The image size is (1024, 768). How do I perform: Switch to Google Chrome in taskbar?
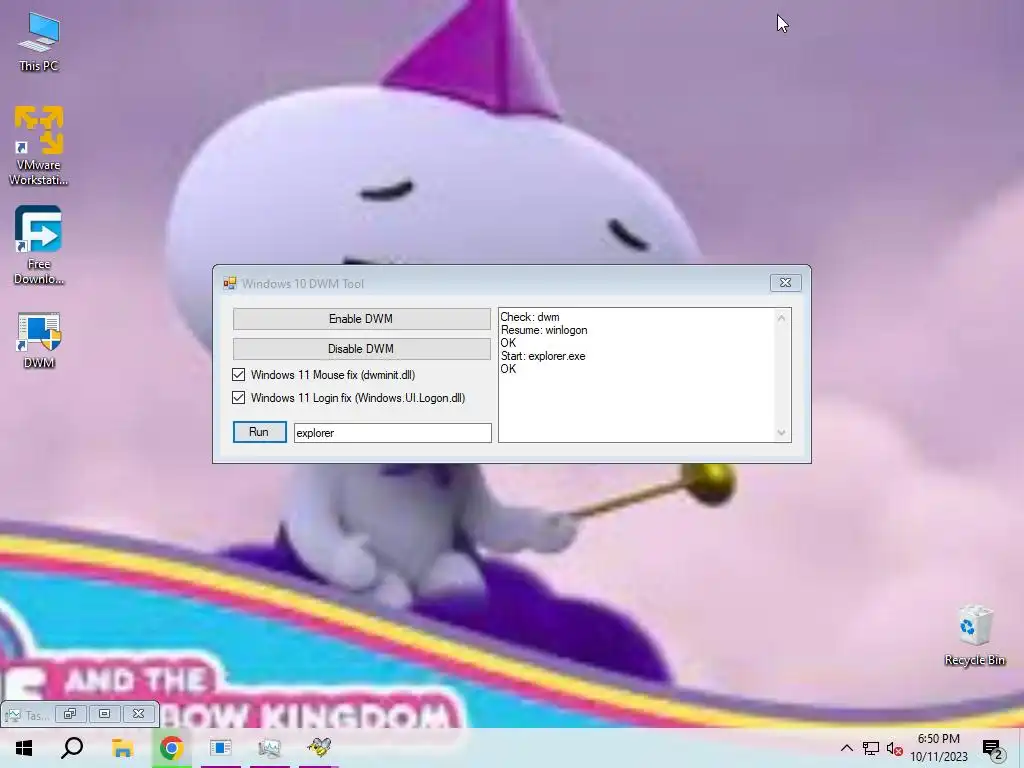pos(171,748)
